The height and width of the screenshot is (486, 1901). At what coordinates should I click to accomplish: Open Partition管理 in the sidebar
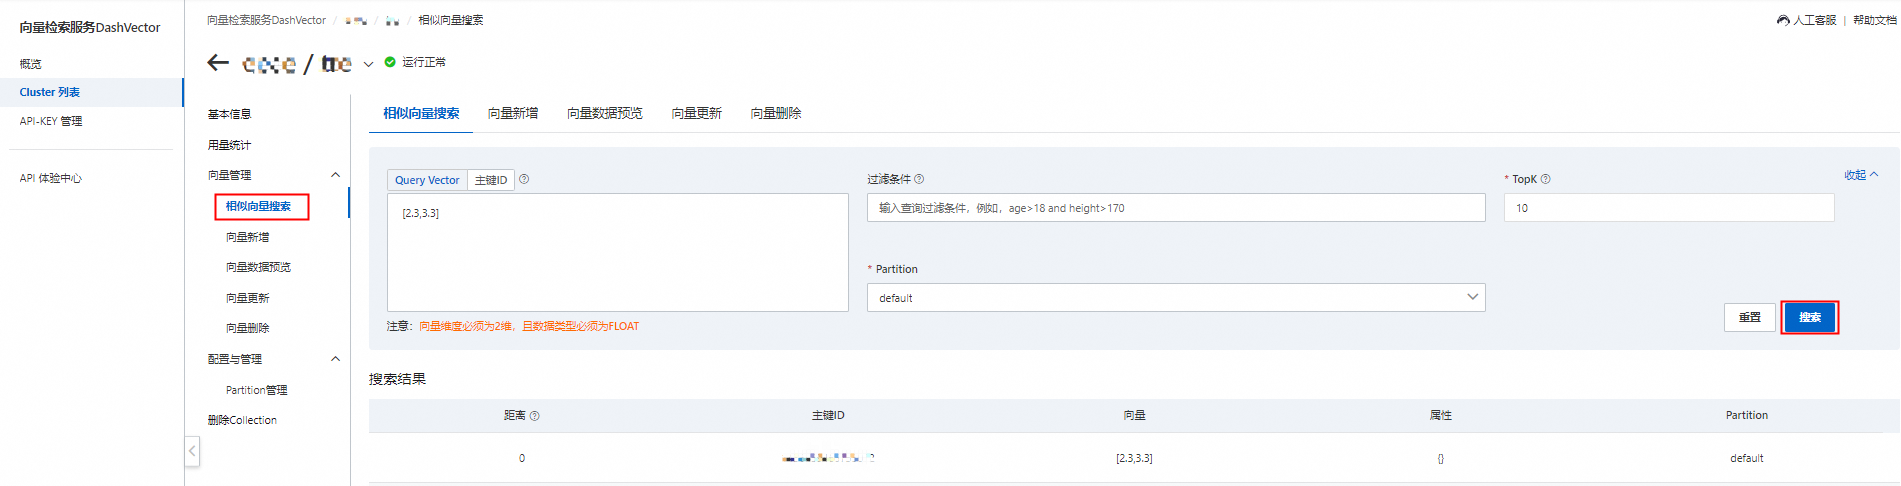pos(256,390)
